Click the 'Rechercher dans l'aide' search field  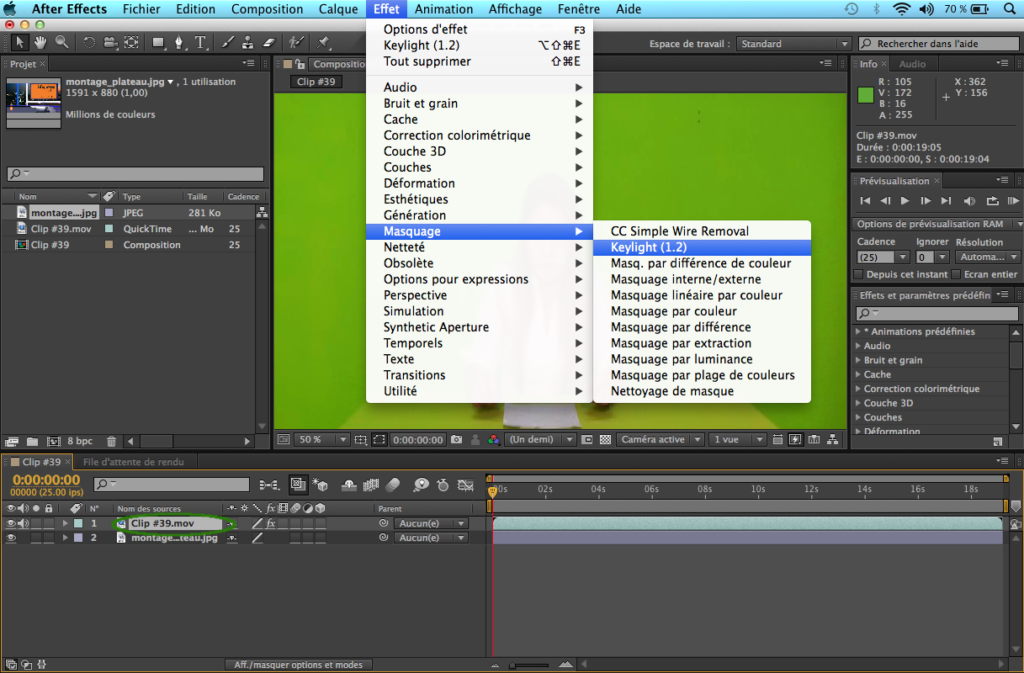940,44
